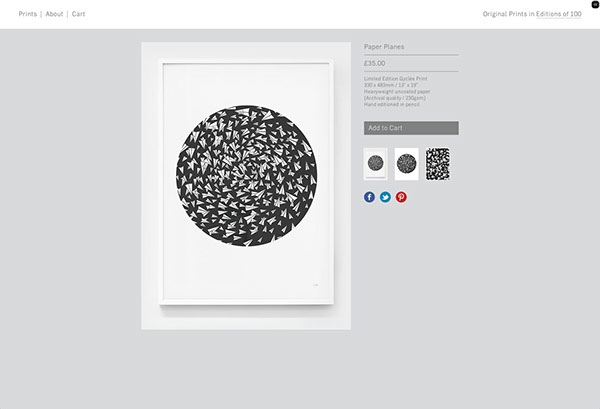Image resolution: width=600 pixels, height=409 pixels.
Task: Pin this print with Pinterest icon
Action: click(x=401, y=197)
